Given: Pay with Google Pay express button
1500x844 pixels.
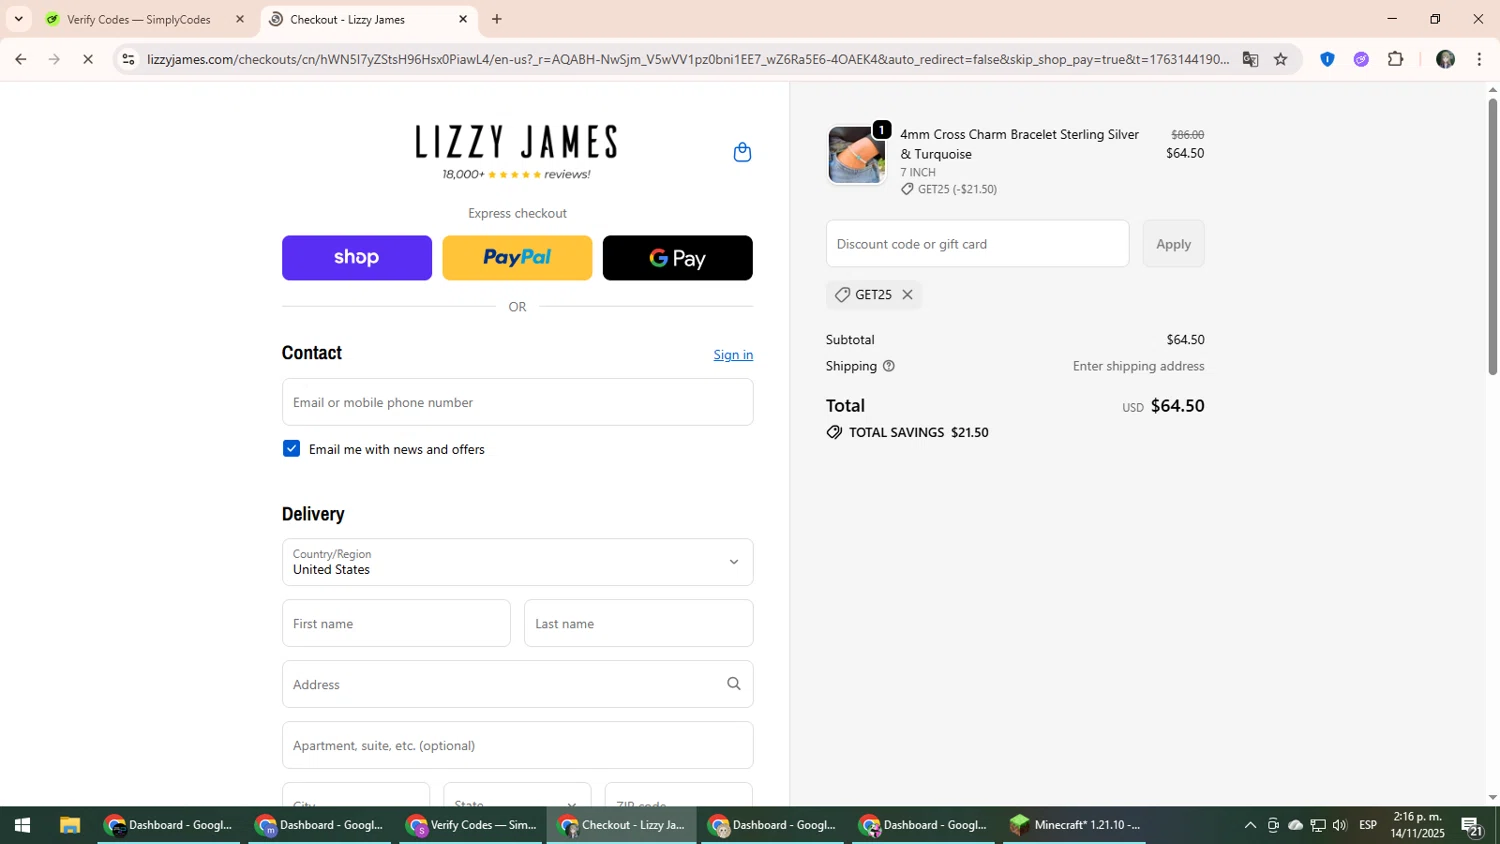Looking at the screenshot, I should (678, 258).
